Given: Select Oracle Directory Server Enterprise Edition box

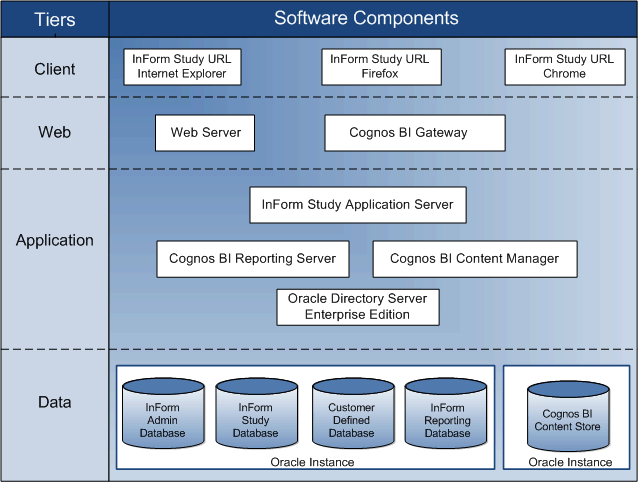Looking at the screenshot, I should 358,307.
